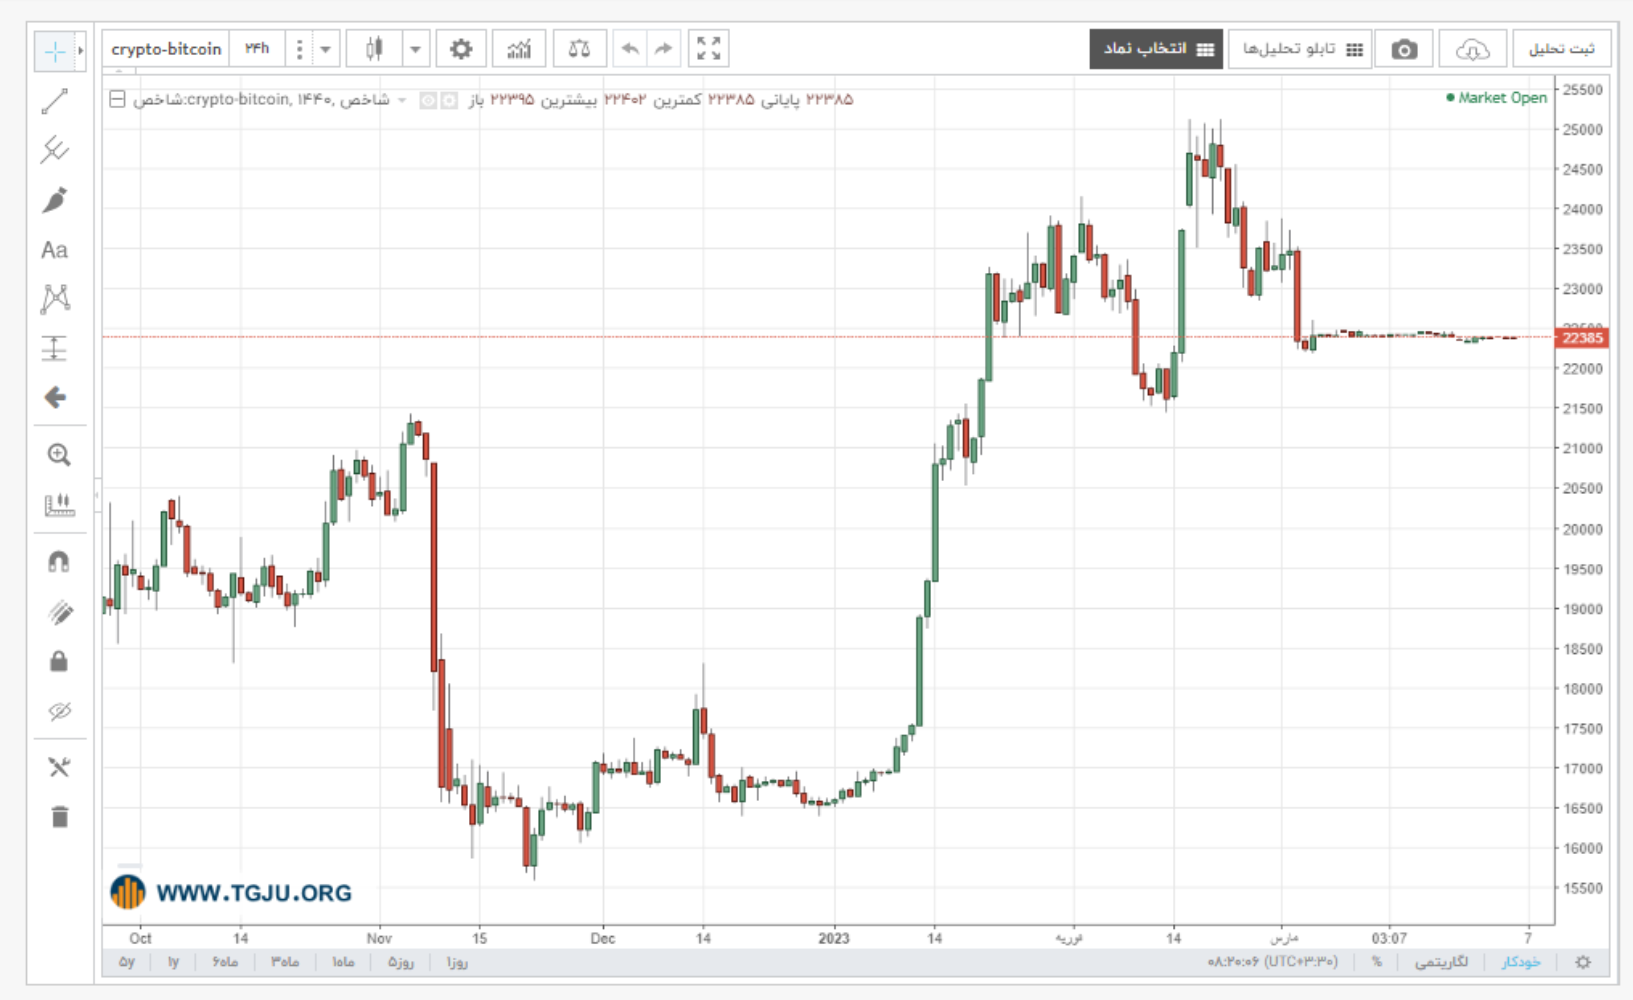1633x1000 pixels.
Task: Open the chart settings gear in toolbar
Action: [461, 48]
